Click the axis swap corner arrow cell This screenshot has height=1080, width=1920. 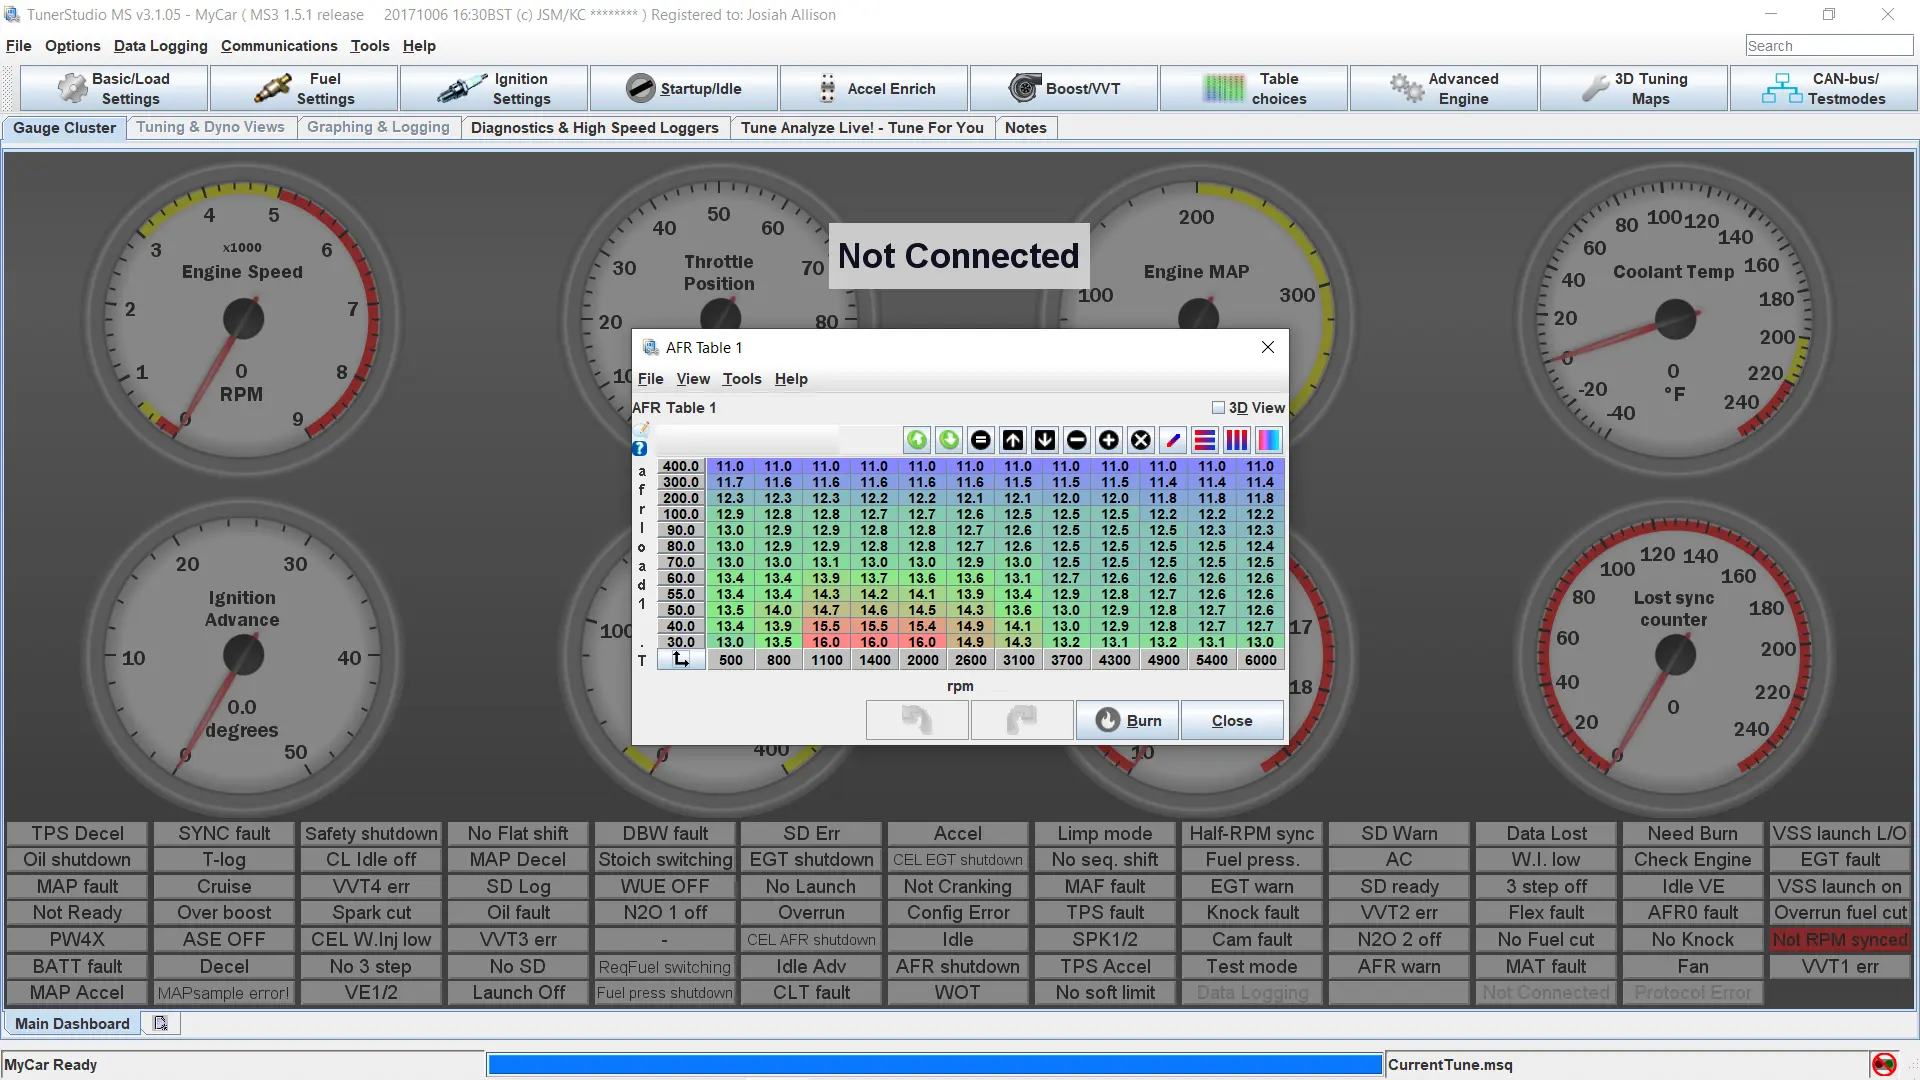point(681,660)
